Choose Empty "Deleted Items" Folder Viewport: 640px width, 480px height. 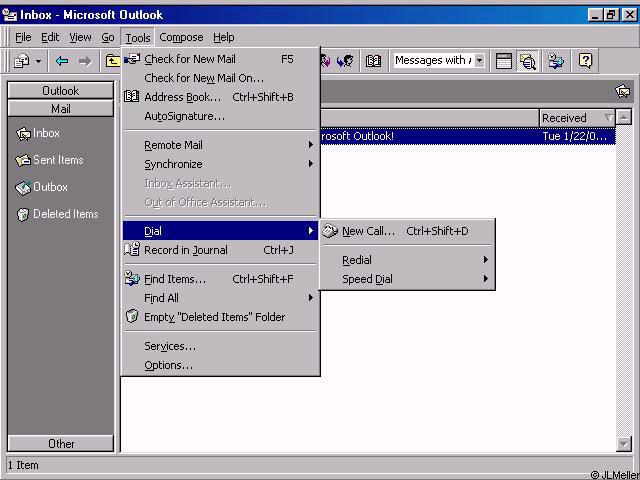tap(220, 317)
